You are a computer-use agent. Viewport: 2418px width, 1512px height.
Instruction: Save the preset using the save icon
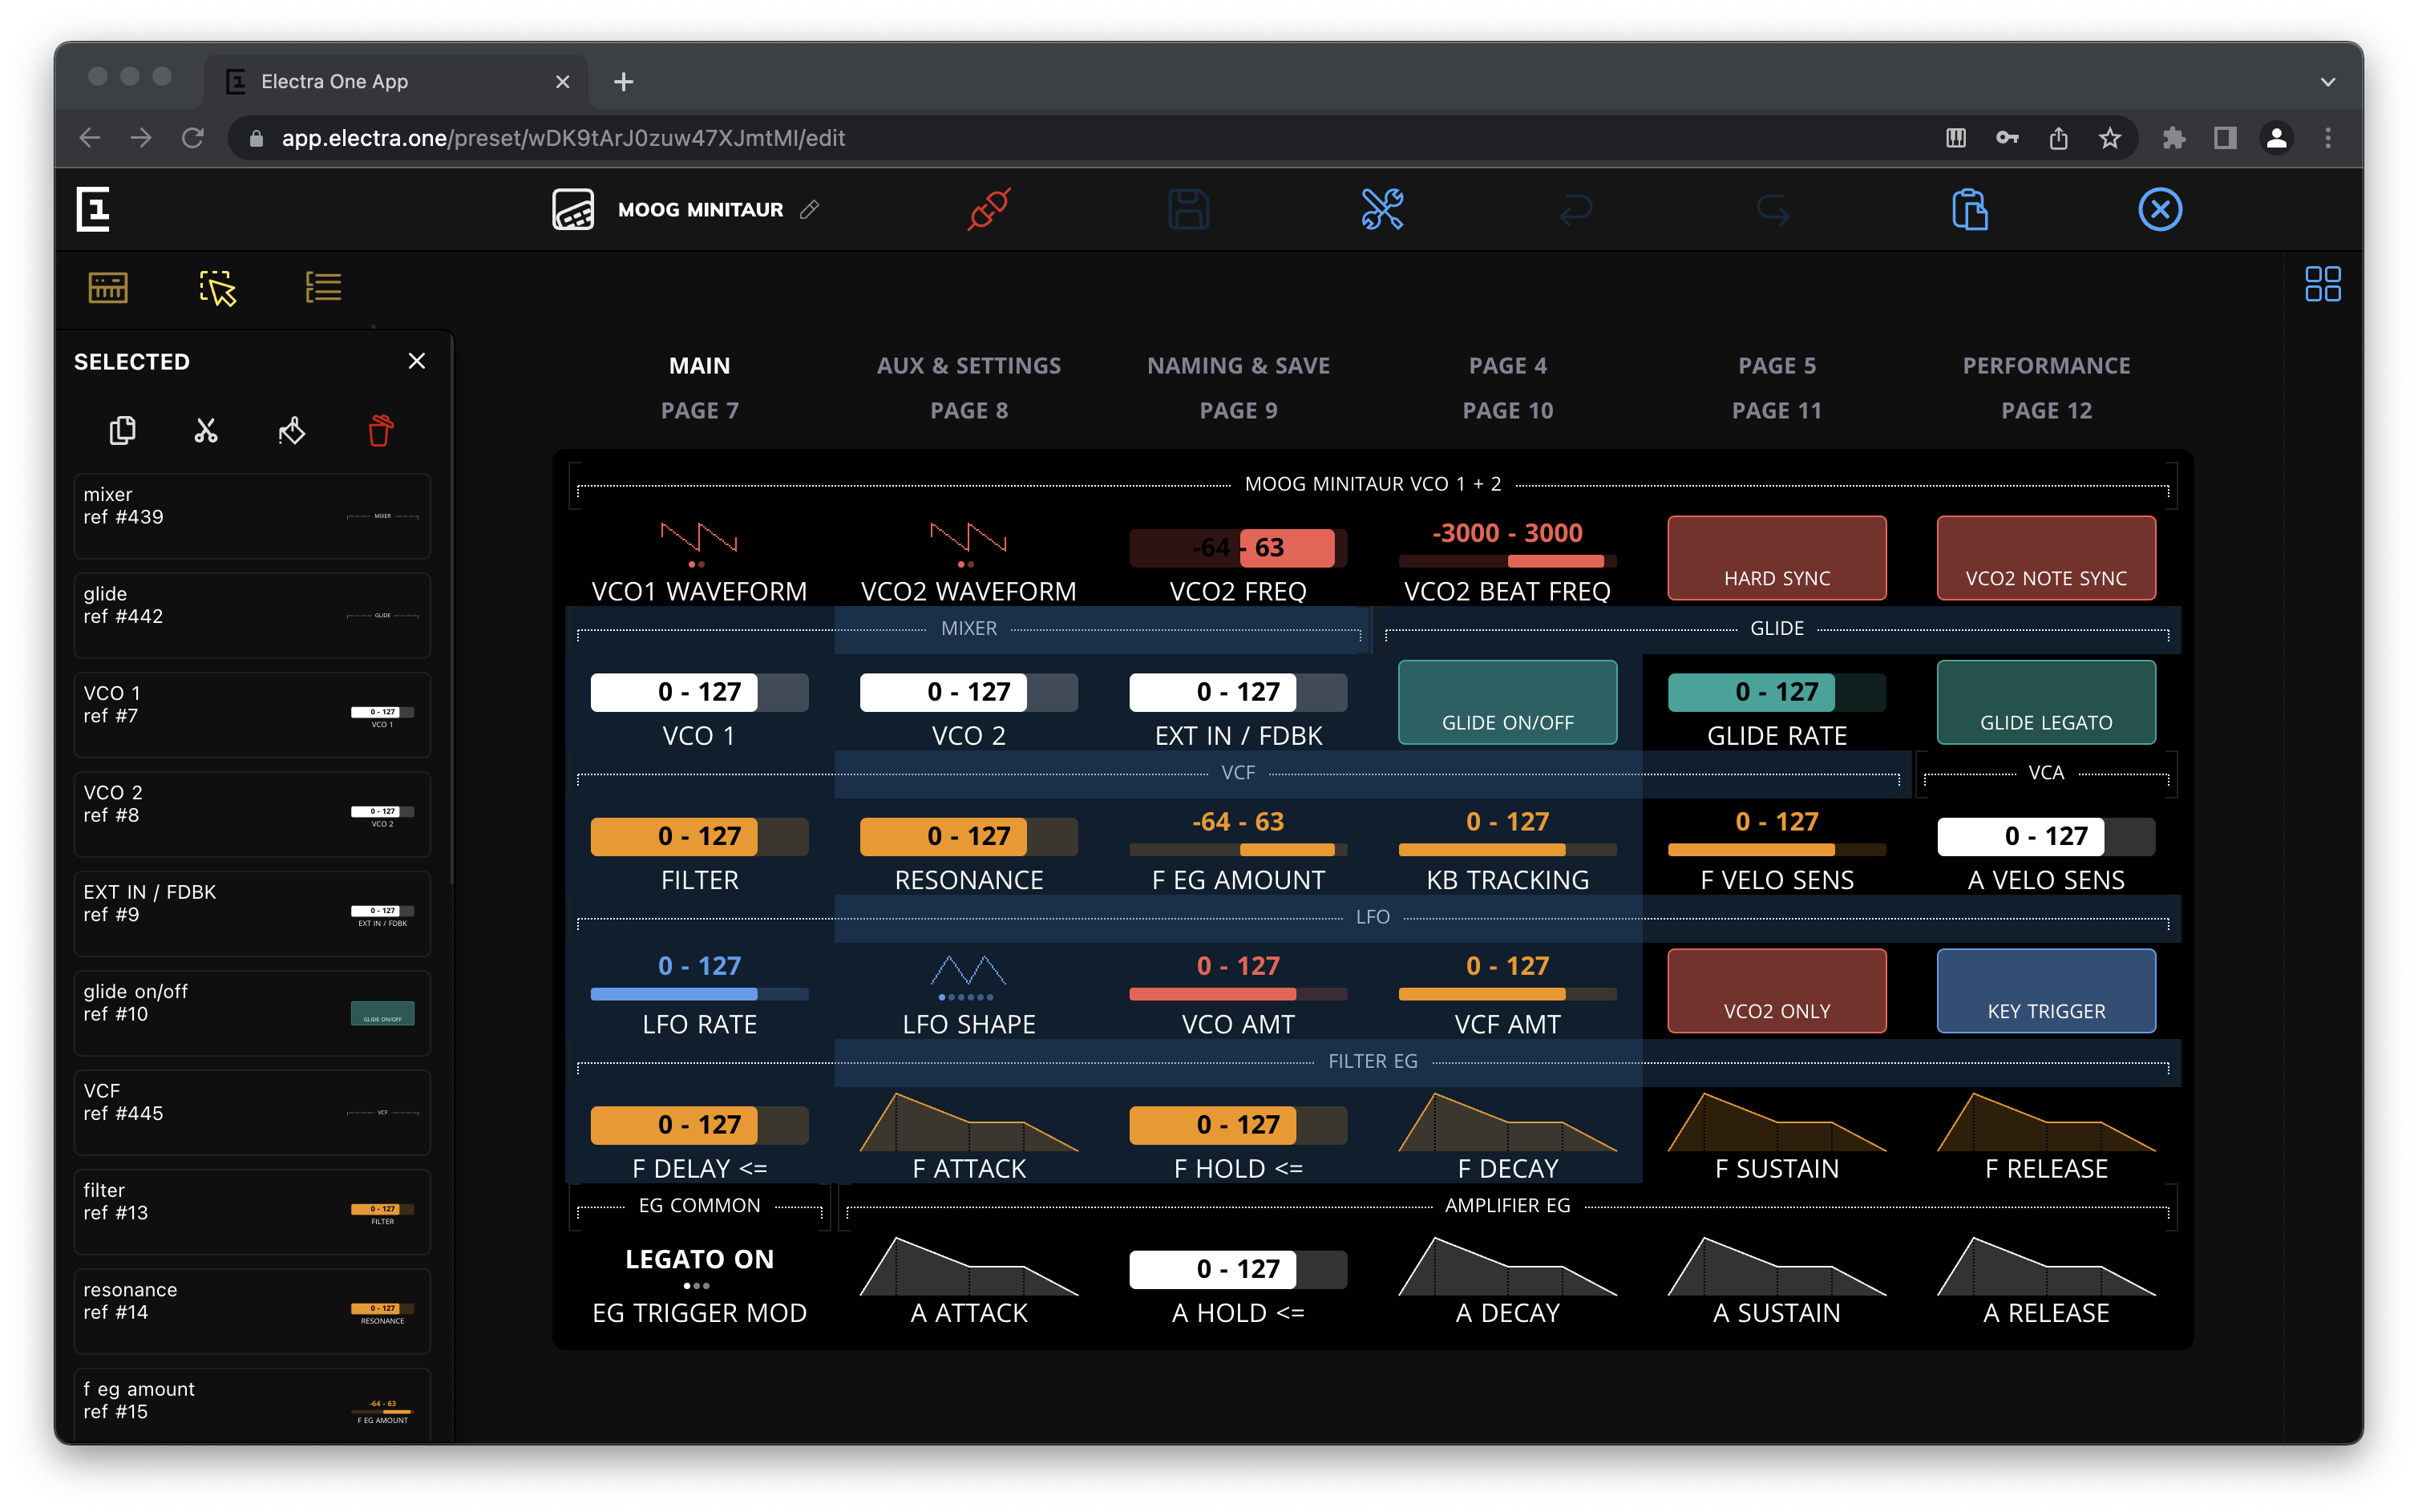pos(1189,209)
